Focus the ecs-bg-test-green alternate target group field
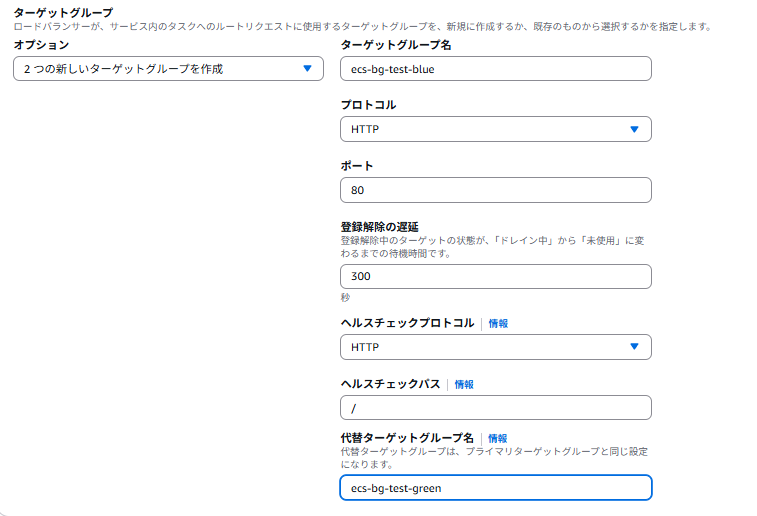Image resolution: width=757 pixels, height=516 pixels. (x=496, y=487)
